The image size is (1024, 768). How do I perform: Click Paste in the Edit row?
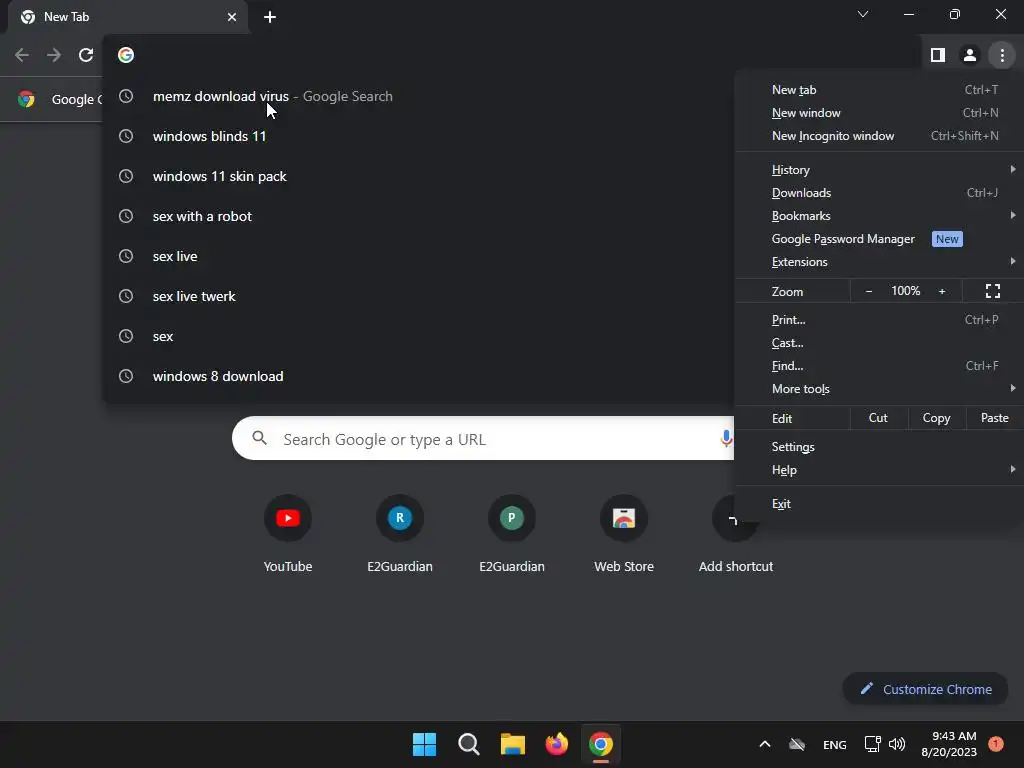click(x=995, y=418)
